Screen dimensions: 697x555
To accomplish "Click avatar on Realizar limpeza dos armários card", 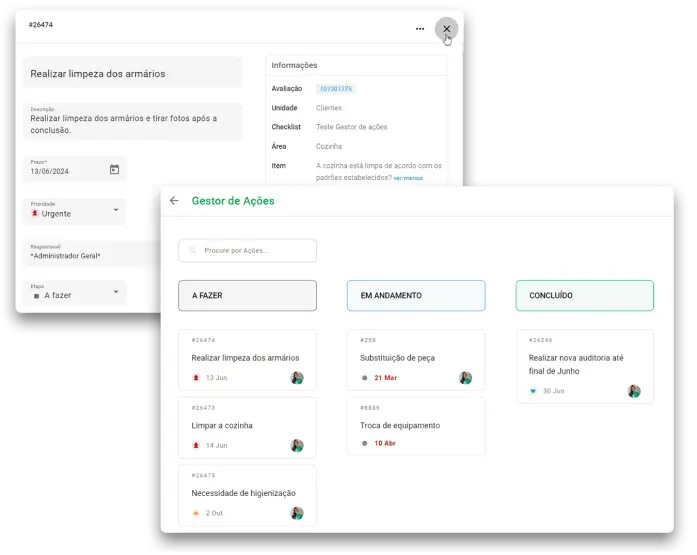I will [297, 378].
